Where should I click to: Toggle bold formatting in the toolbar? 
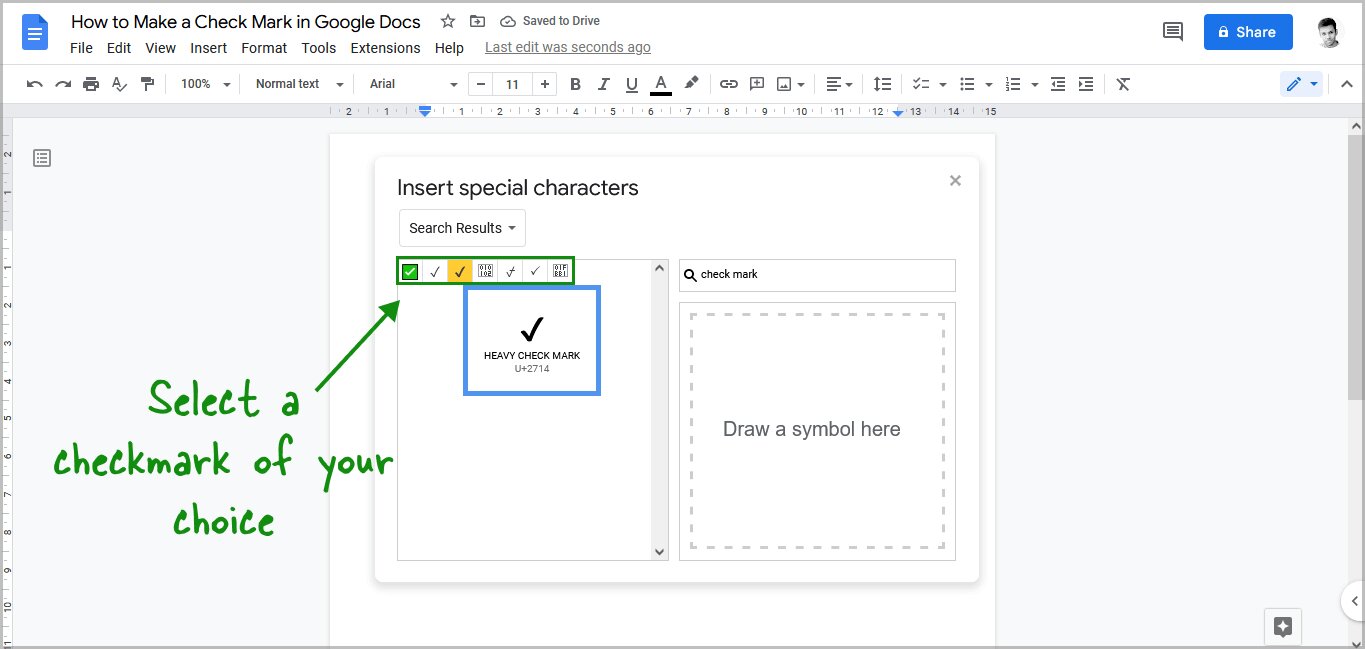[x=575, y=84]
